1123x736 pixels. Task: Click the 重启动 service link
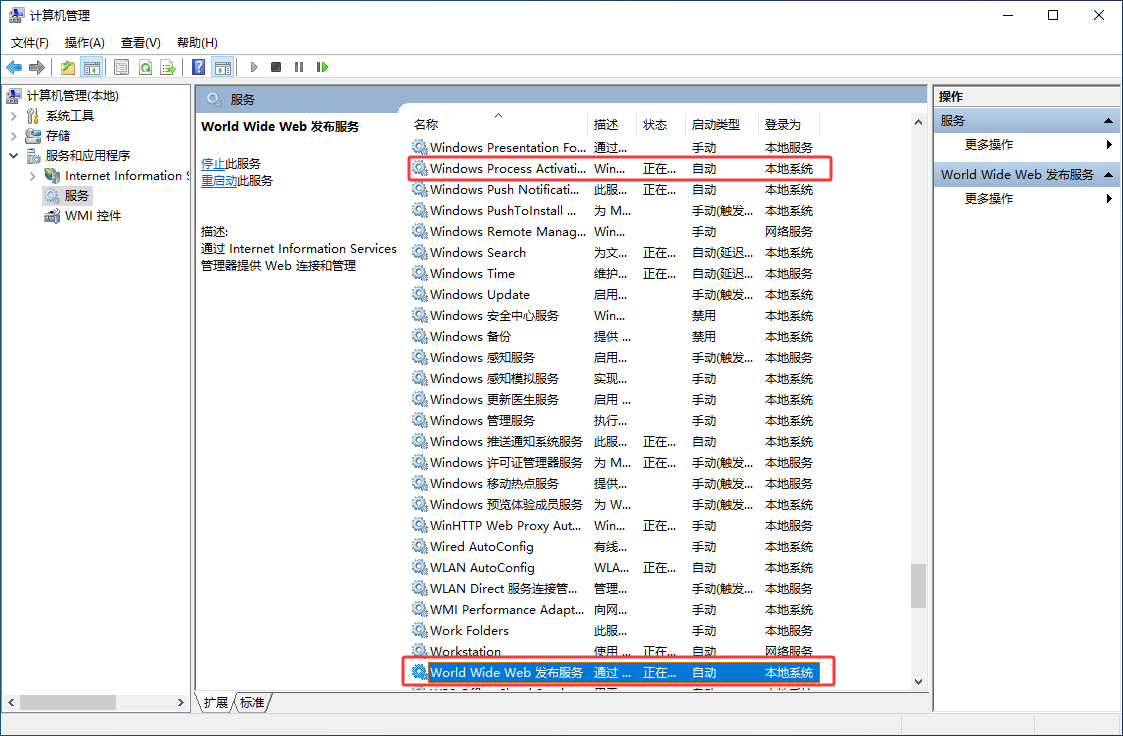218,180
